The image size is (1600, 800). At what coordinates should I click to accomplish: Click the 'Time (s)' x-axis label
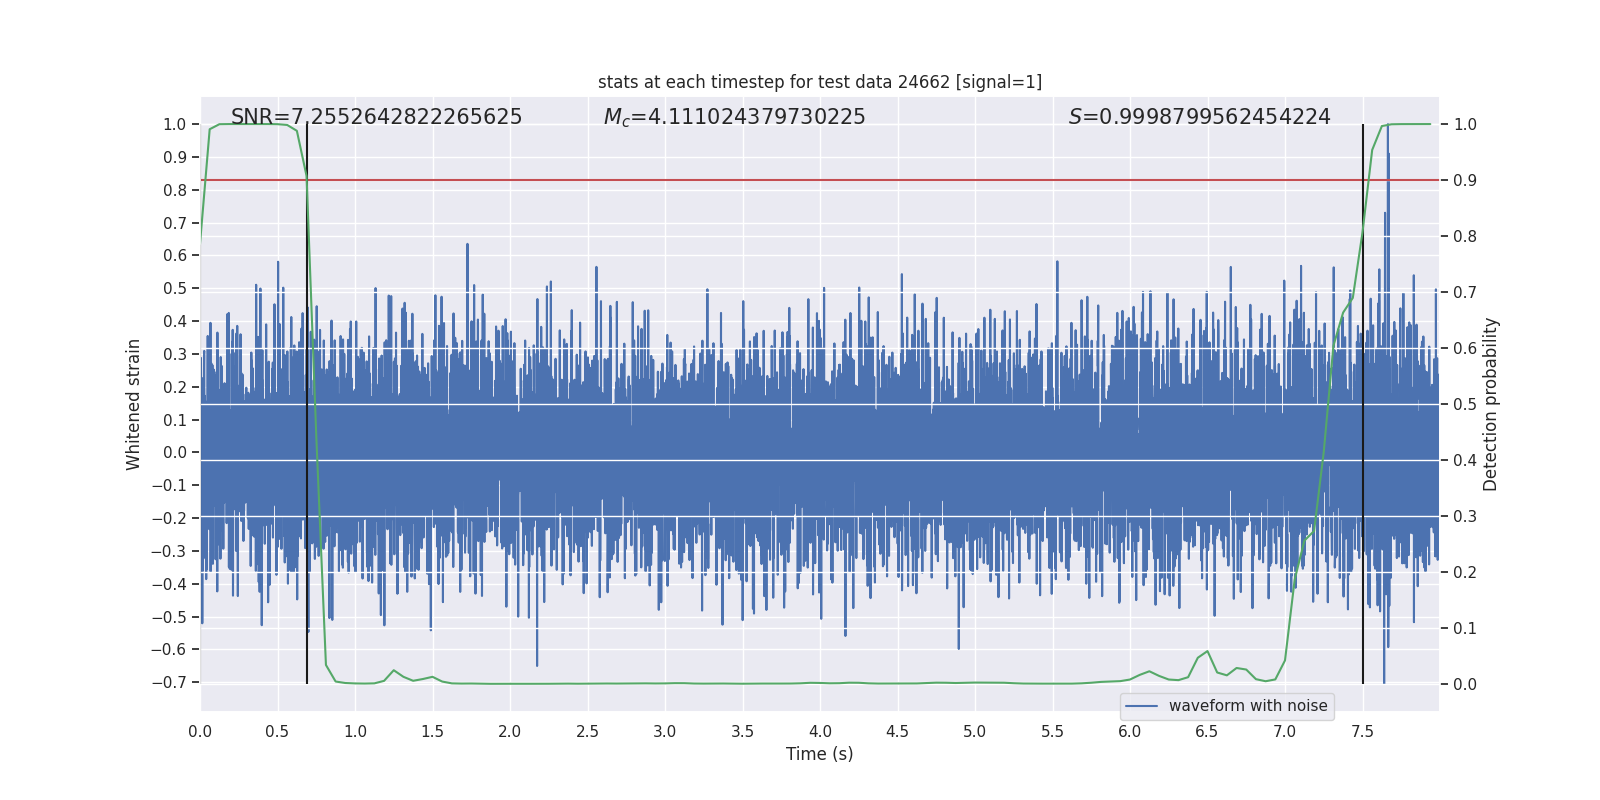point(819,754)
